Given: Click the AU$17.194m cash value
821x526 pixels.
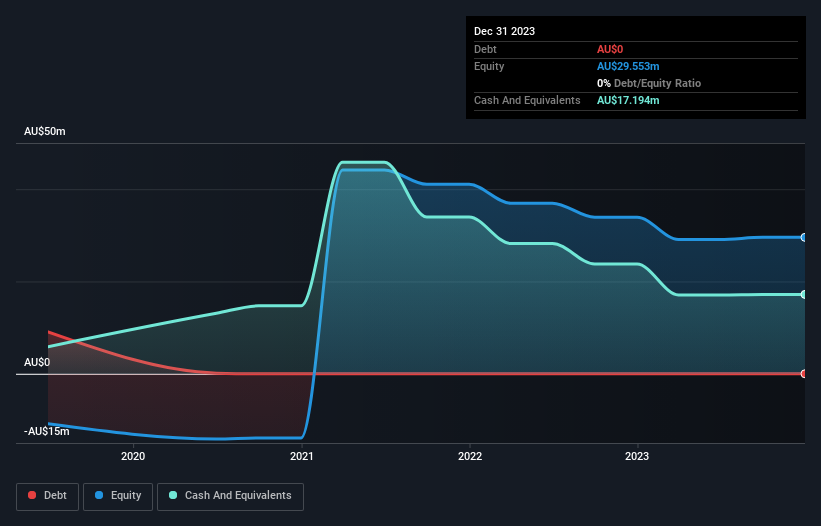Looking at the screenshot, I should (628, 100).
